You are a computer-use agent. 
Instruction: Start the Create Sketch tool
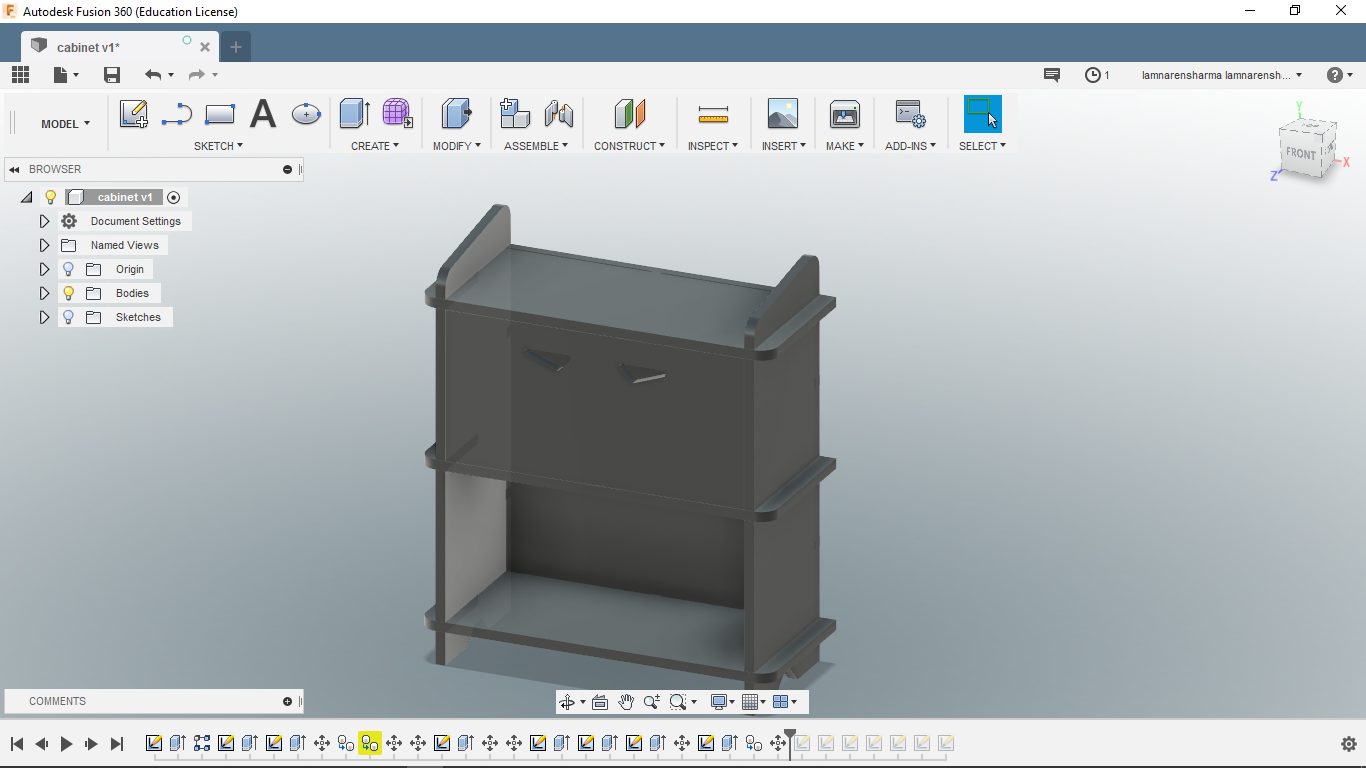[x=134, y=114]
